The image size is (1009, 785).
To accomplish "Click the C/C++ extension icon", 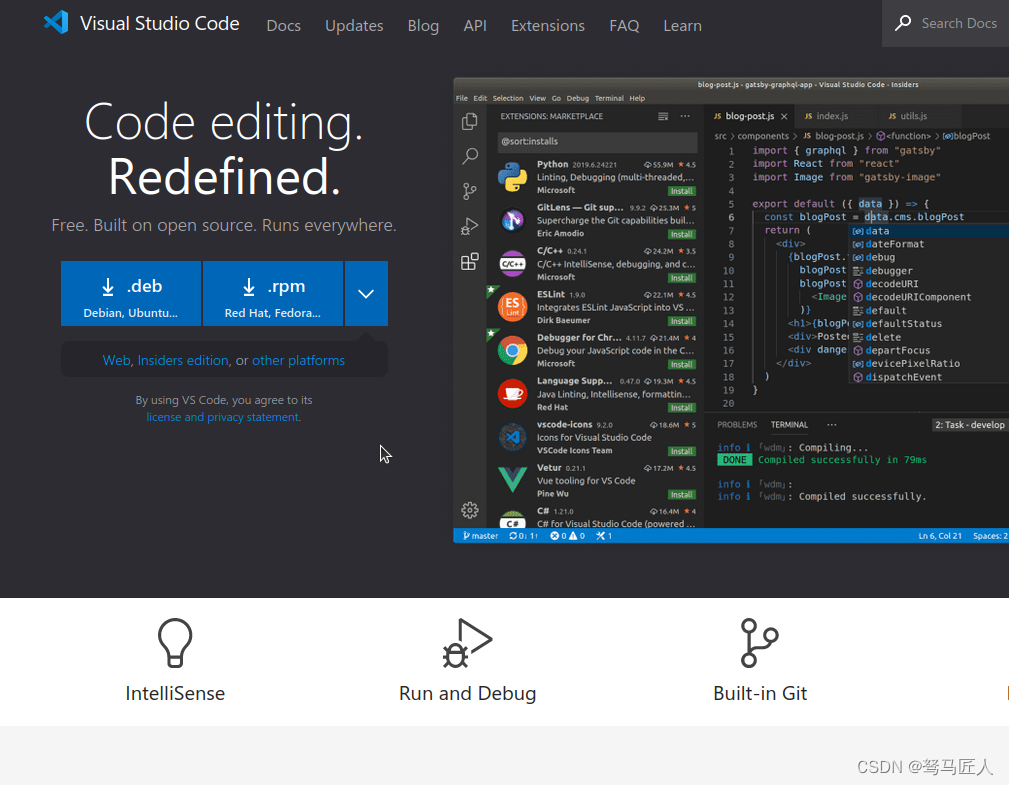I will 512,264.
